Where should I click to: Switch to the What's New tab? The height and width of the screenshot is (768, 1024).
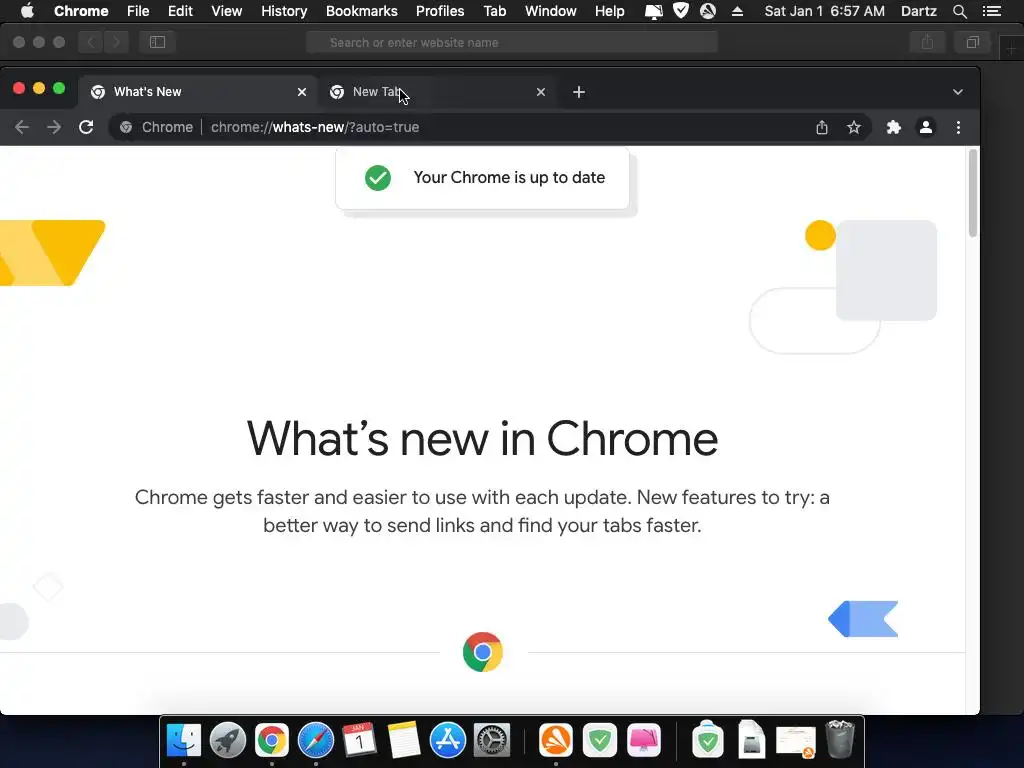coord(198,92)
